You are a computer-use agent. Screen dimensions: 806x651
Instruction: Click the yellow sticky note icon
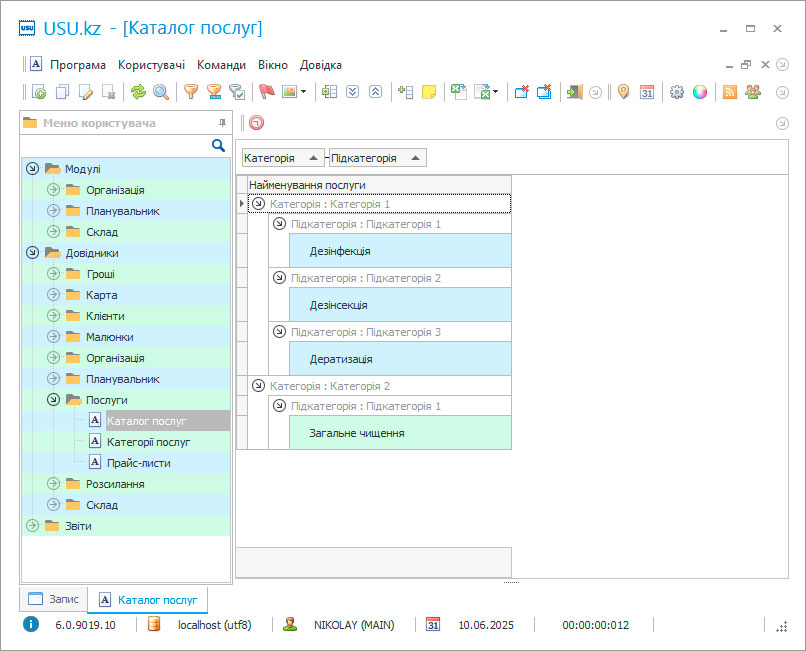[x=429, y=92]
